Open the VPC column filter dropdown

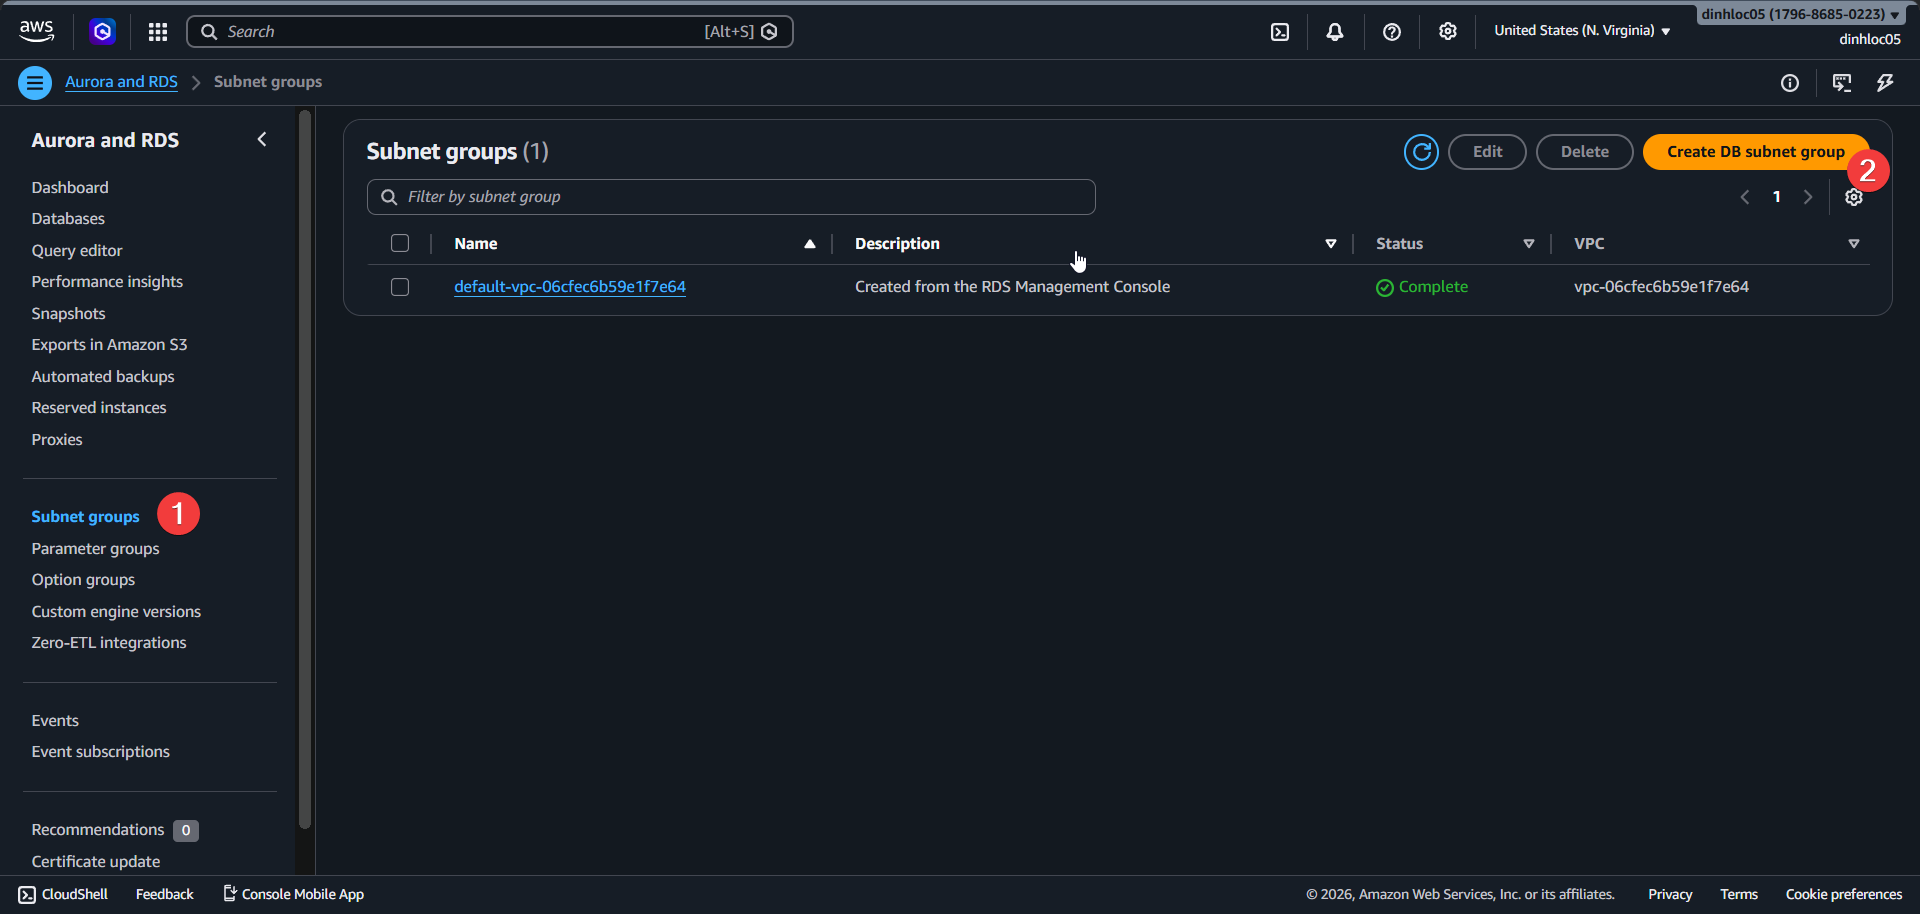click(x=1854, y=243)
